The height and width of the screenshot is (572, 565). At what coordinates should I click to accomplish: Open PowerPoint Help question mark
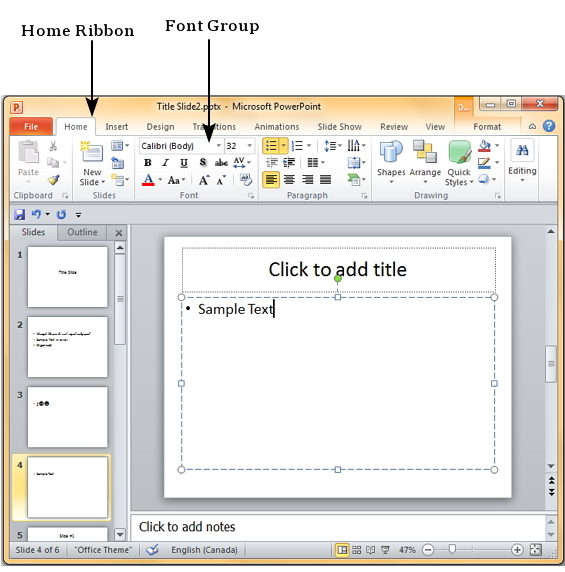pos(549,126)
